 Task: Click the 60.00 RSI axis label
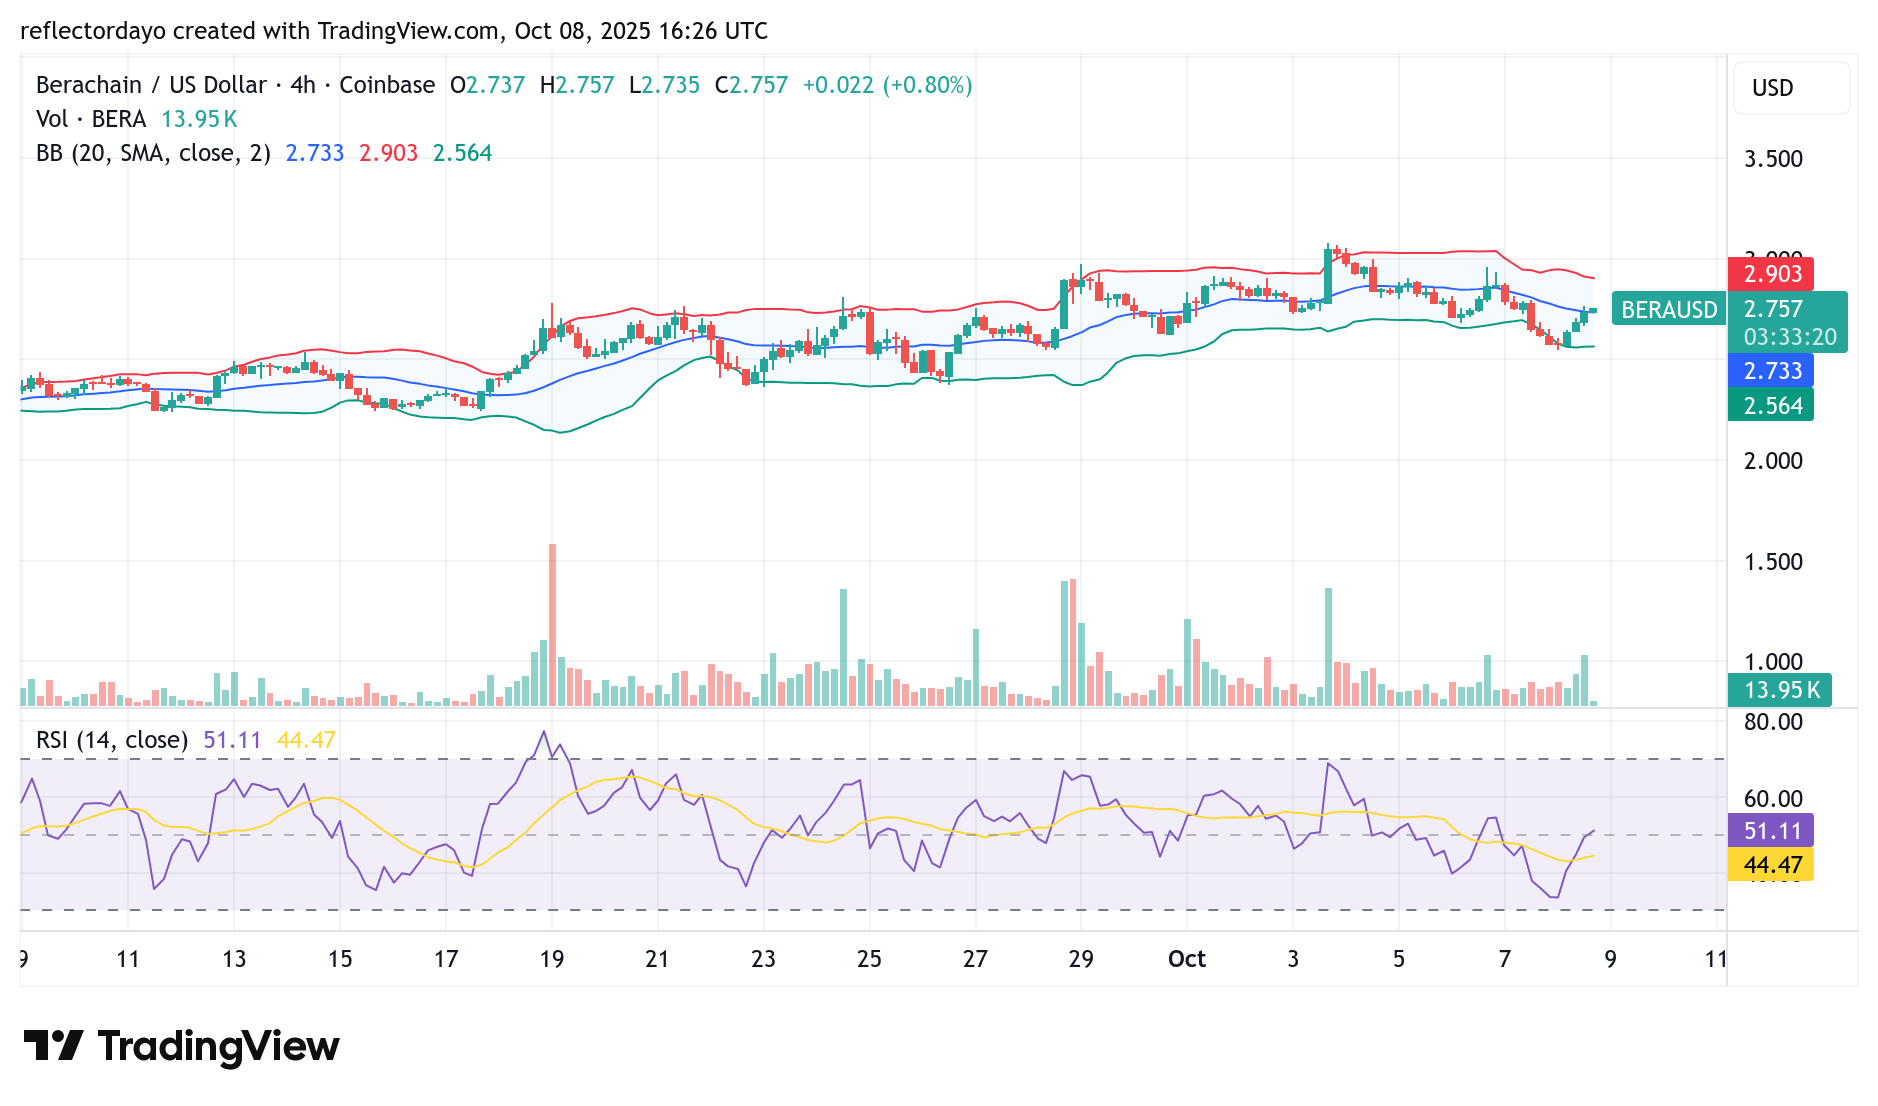tap(1773, 799)
